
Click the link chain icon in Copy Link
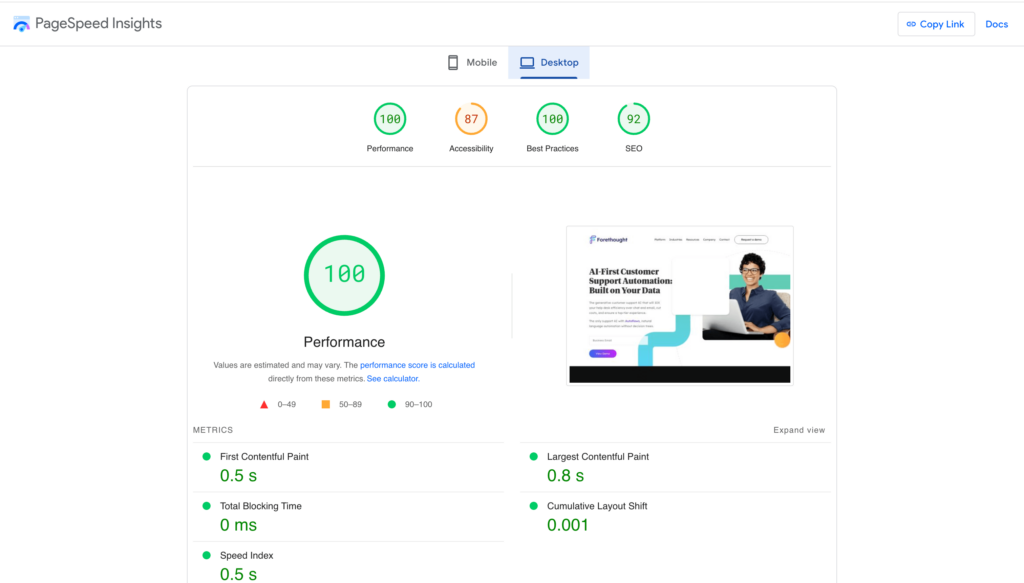(911, 24)
